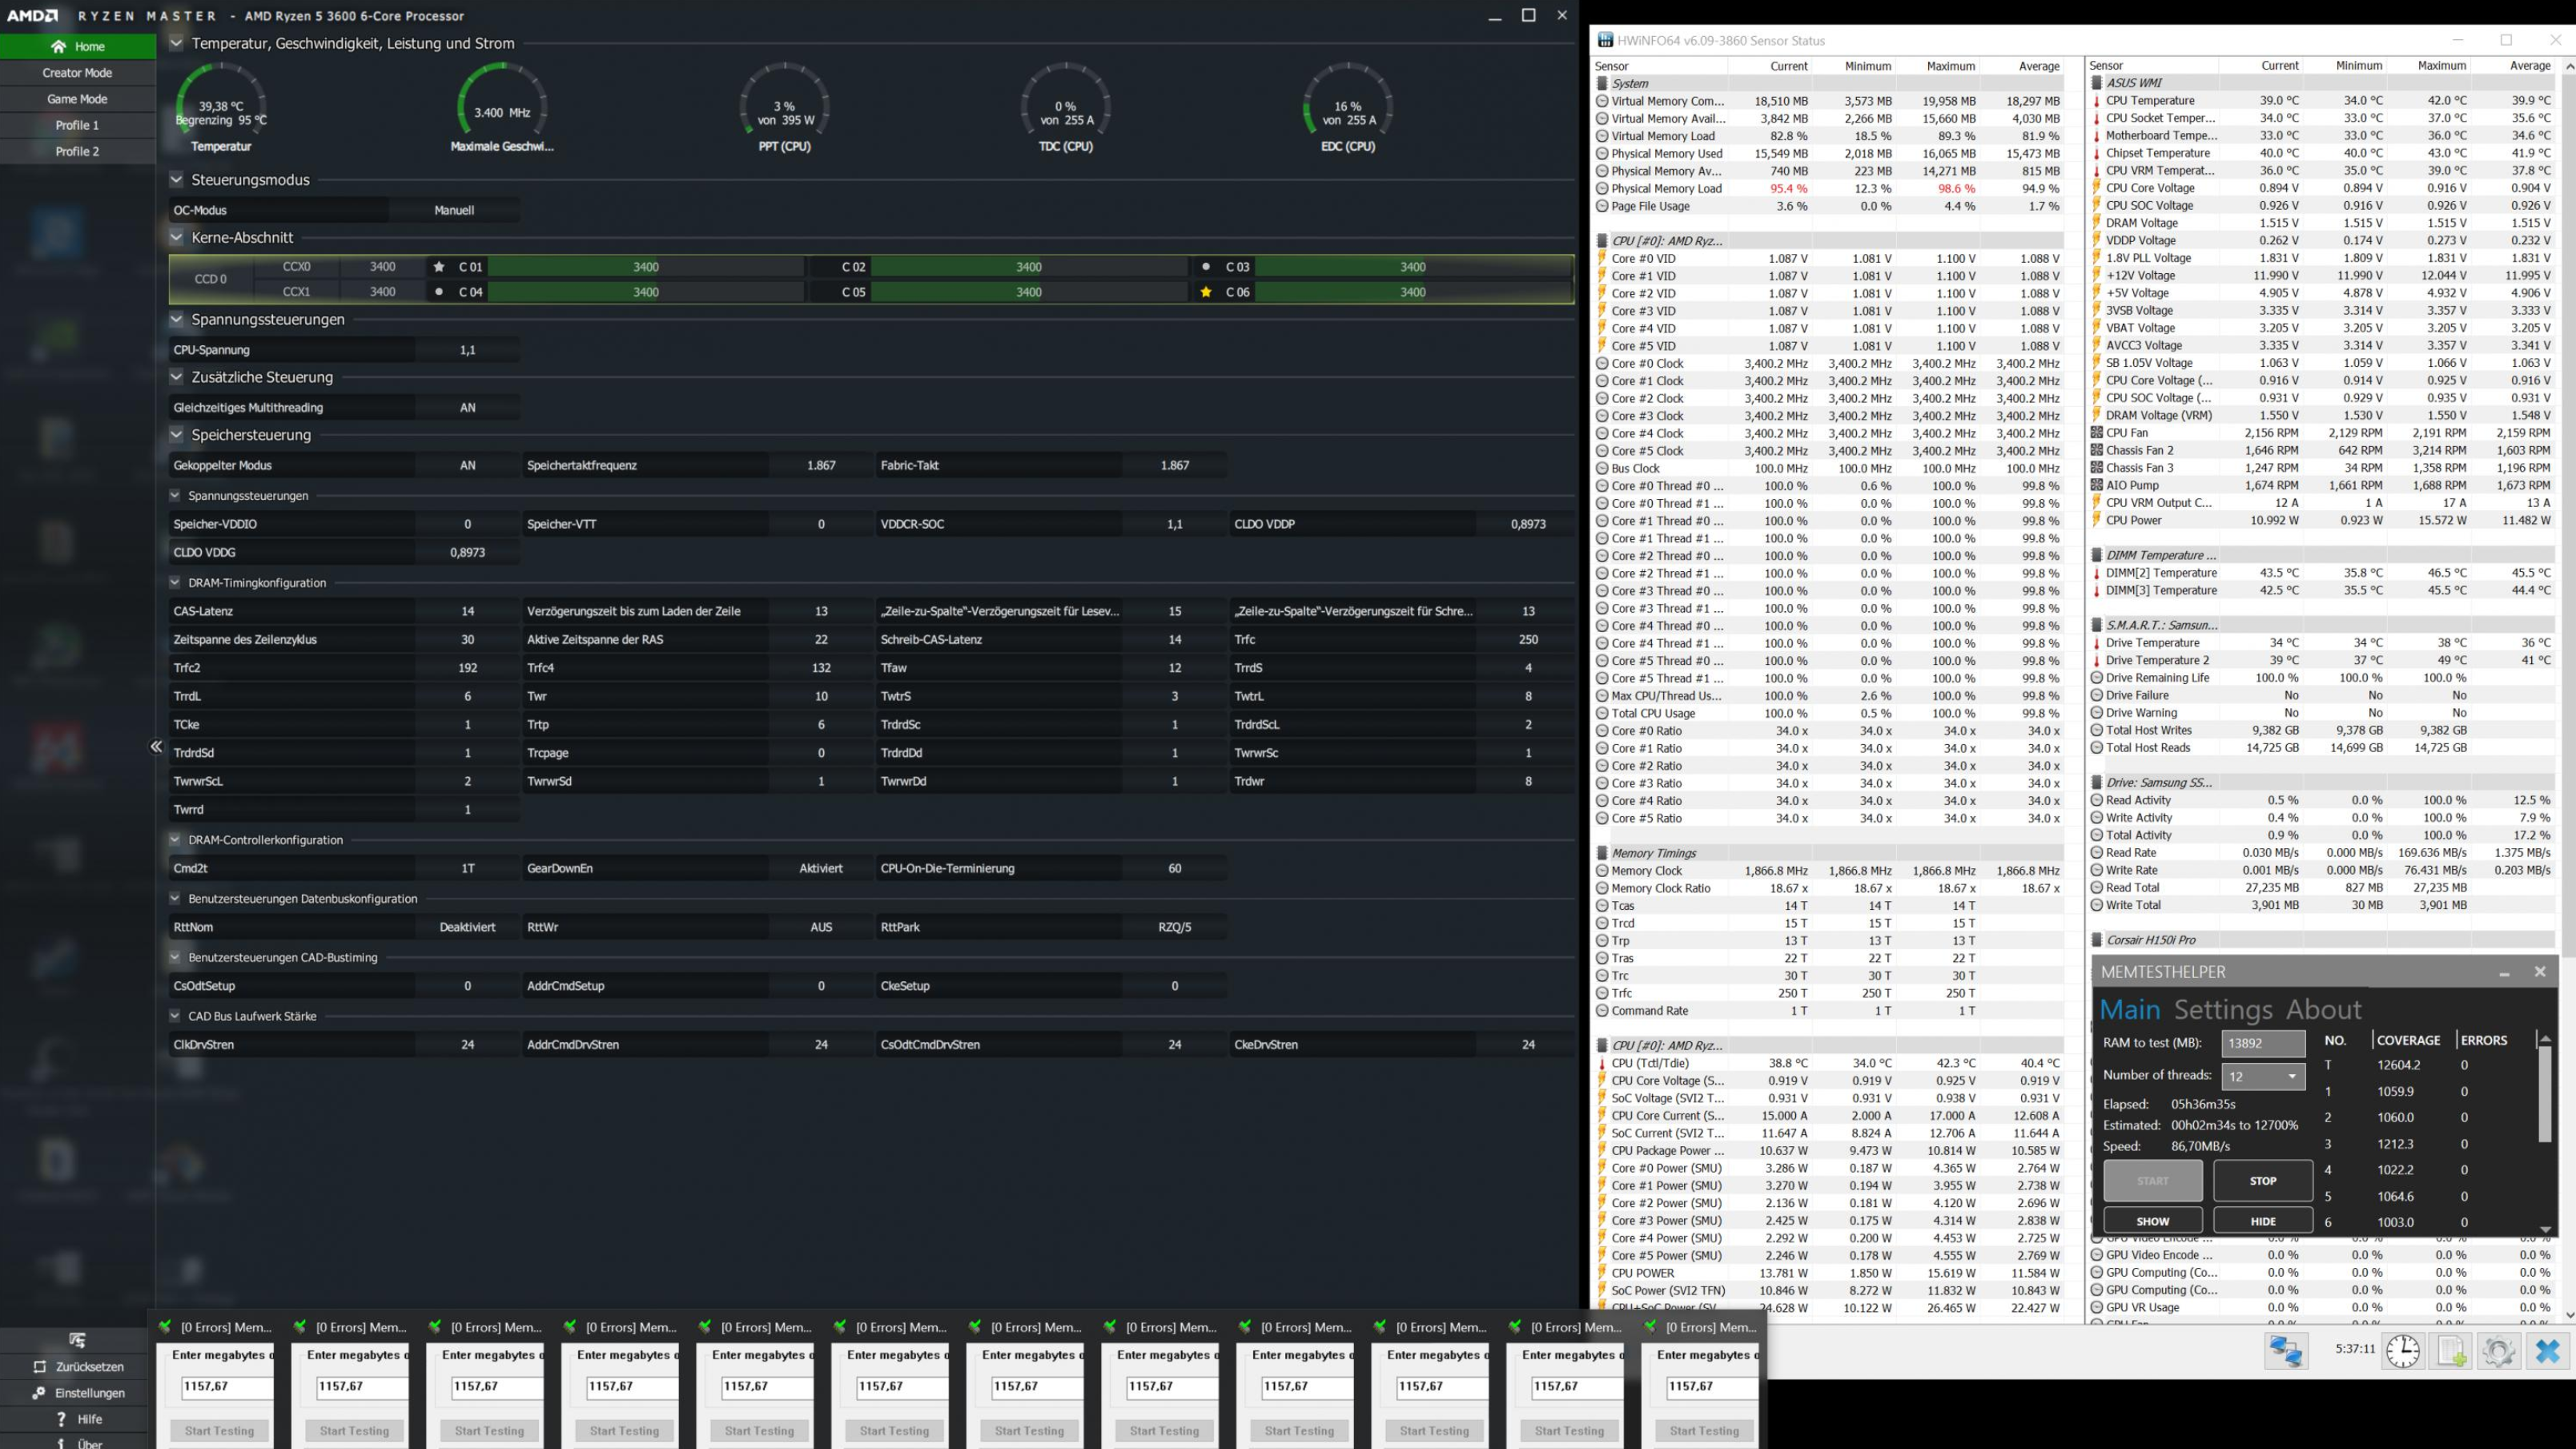
Task: Click HWiNFO remote network monitors icon
Action: click(x=2286, y=1351)
